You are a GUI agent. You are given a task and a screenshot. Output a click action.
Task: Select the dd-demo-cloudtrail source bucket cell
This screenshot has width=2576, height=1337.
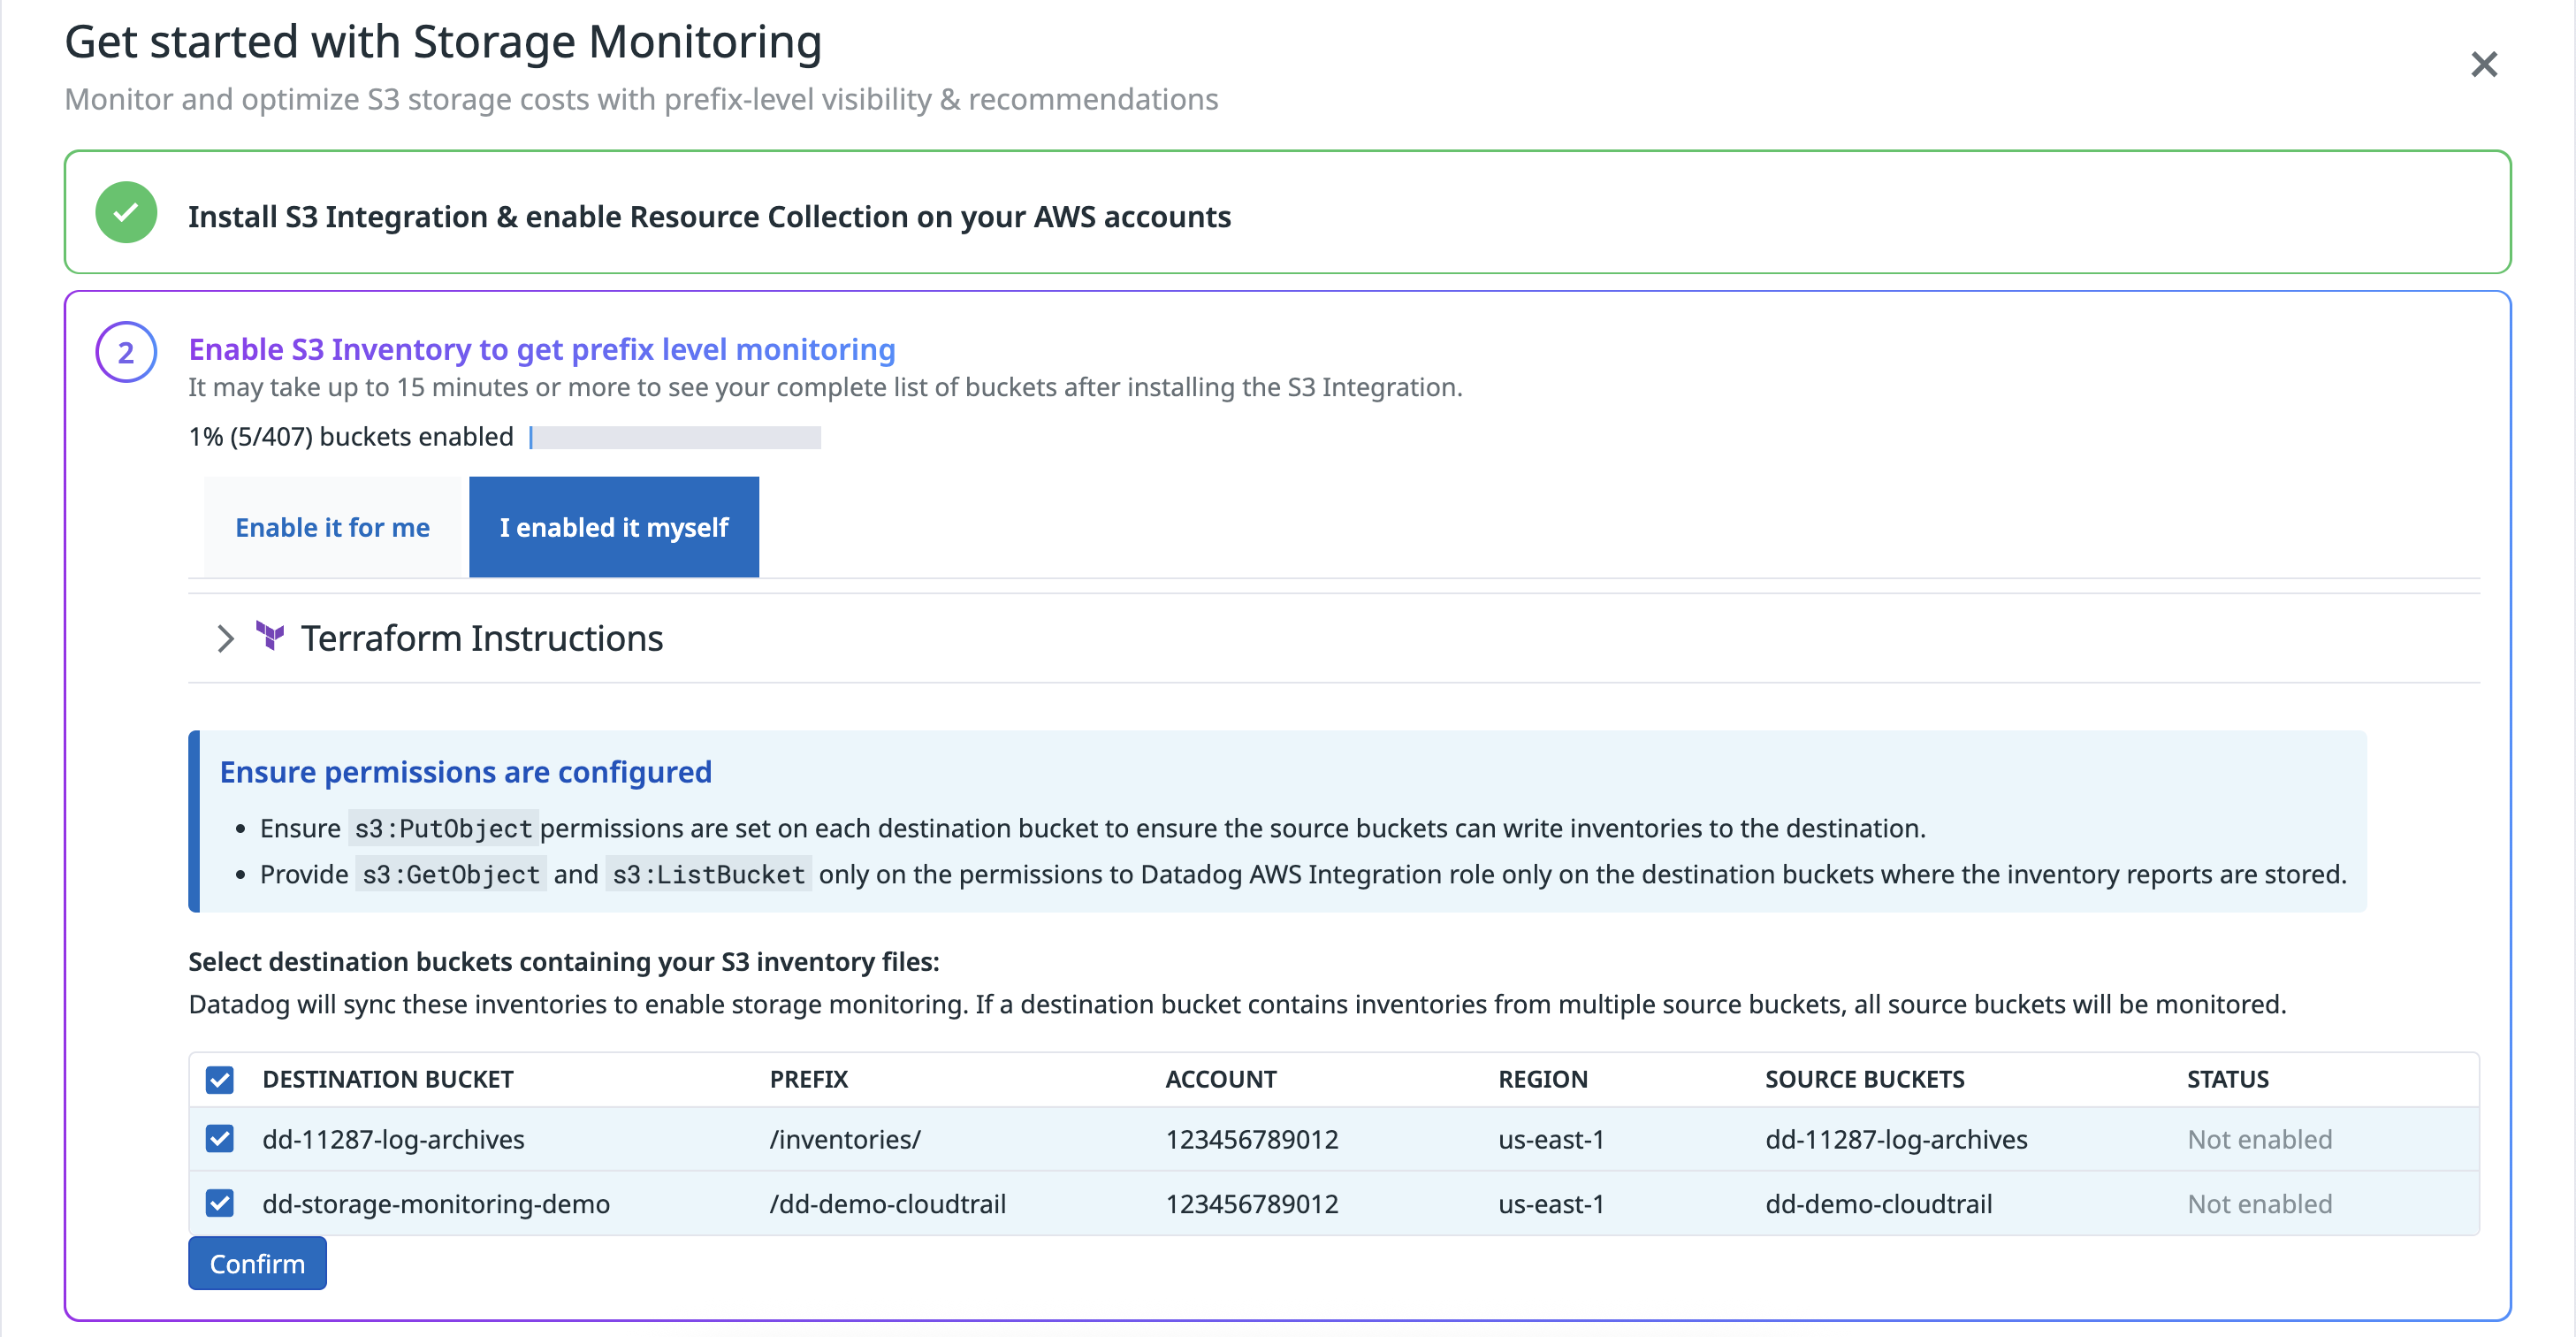(x=1878, y=1203)
